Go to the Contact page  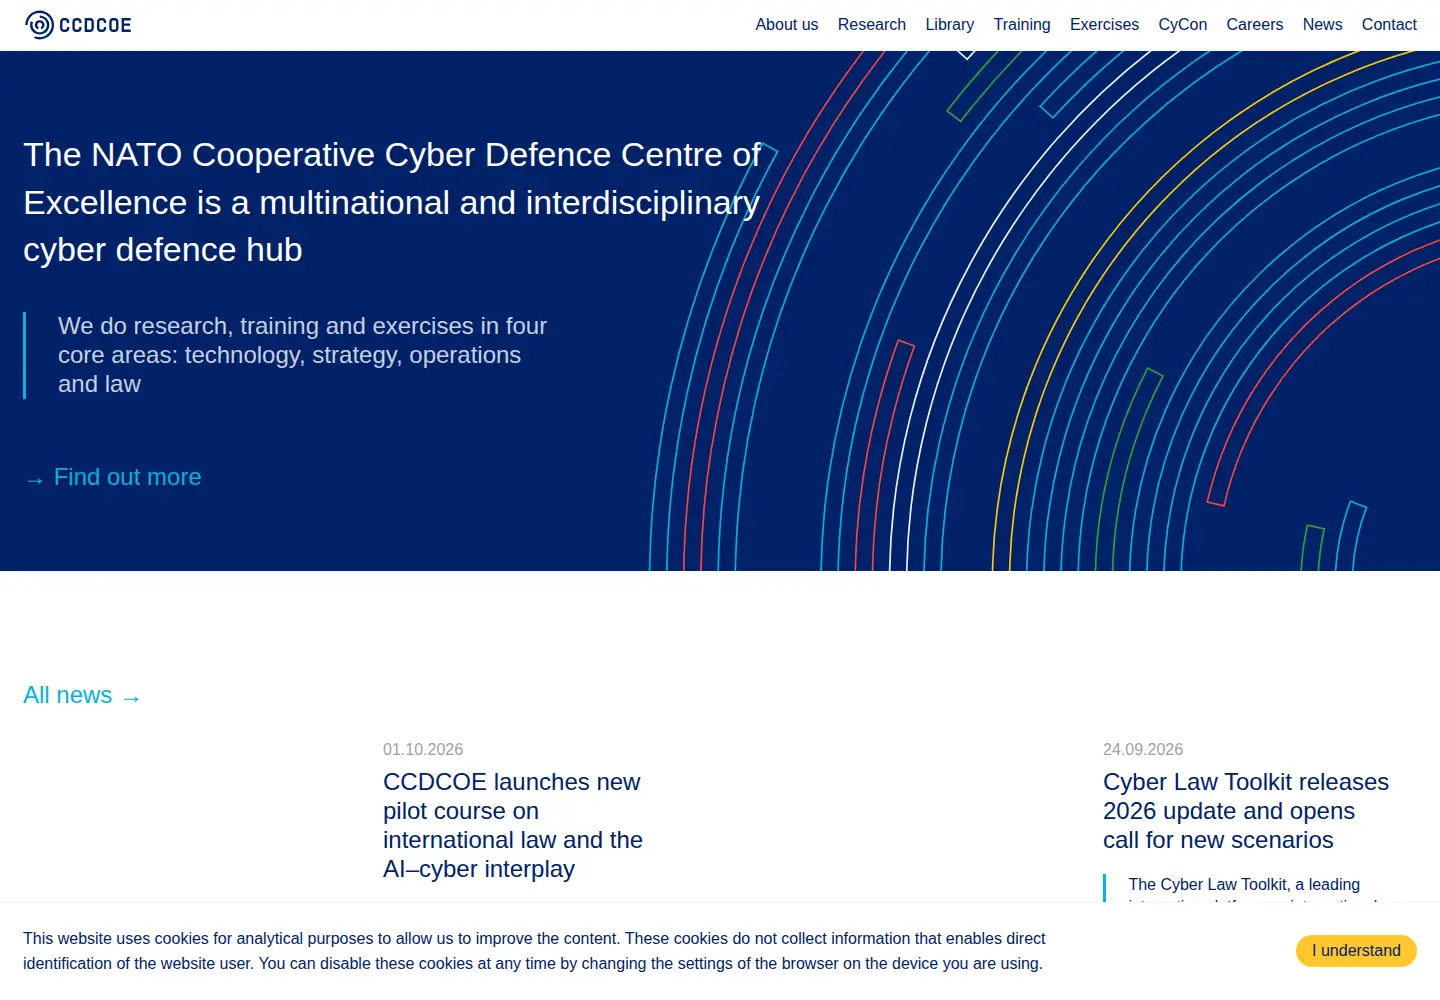[1389, 25]
